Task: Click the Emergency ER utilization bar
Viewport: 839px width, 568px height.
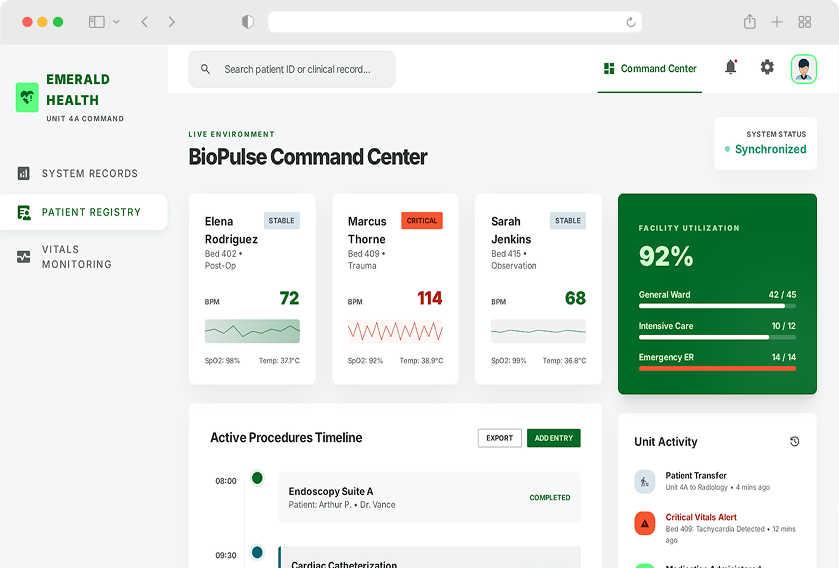Action: click(x=717, y=368)
